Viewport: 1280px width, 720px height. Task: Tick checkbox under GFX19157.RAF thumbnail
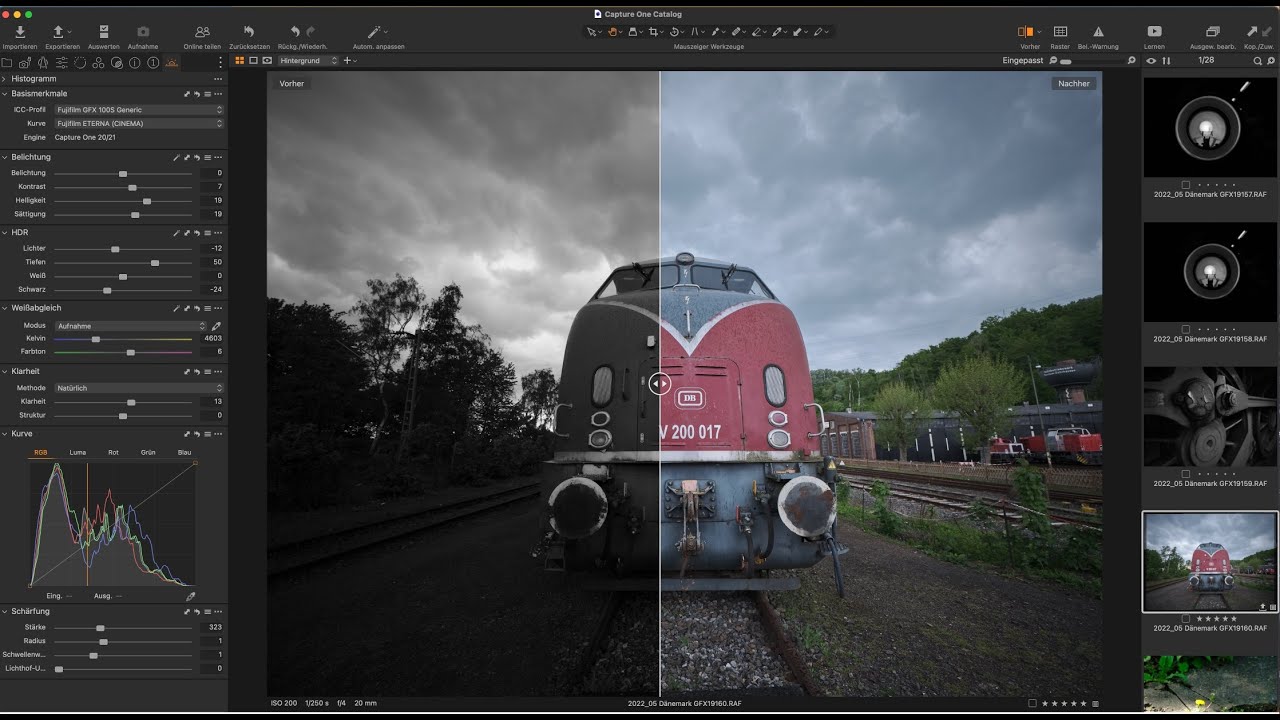[1186, 185]
